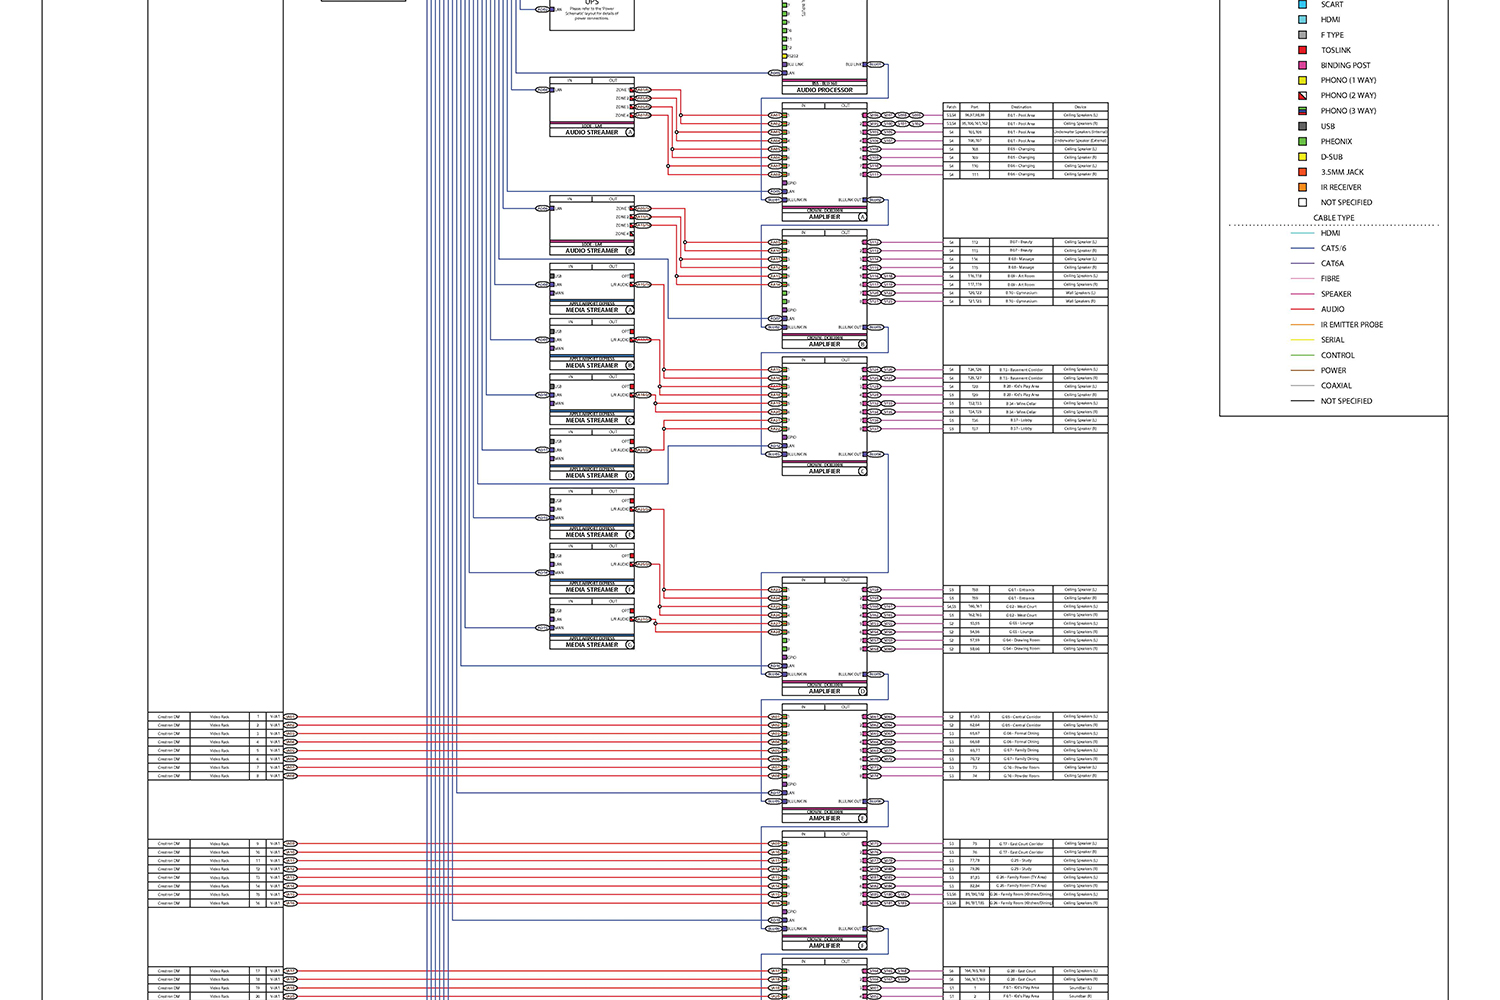
Task: Click the SCART connector swatch in legend
Action: coord(1302,4)
